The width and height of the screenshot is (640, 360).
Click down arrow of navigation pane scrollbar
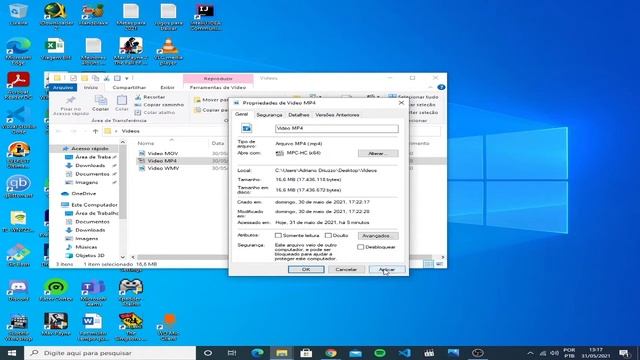tap(122, 257)
